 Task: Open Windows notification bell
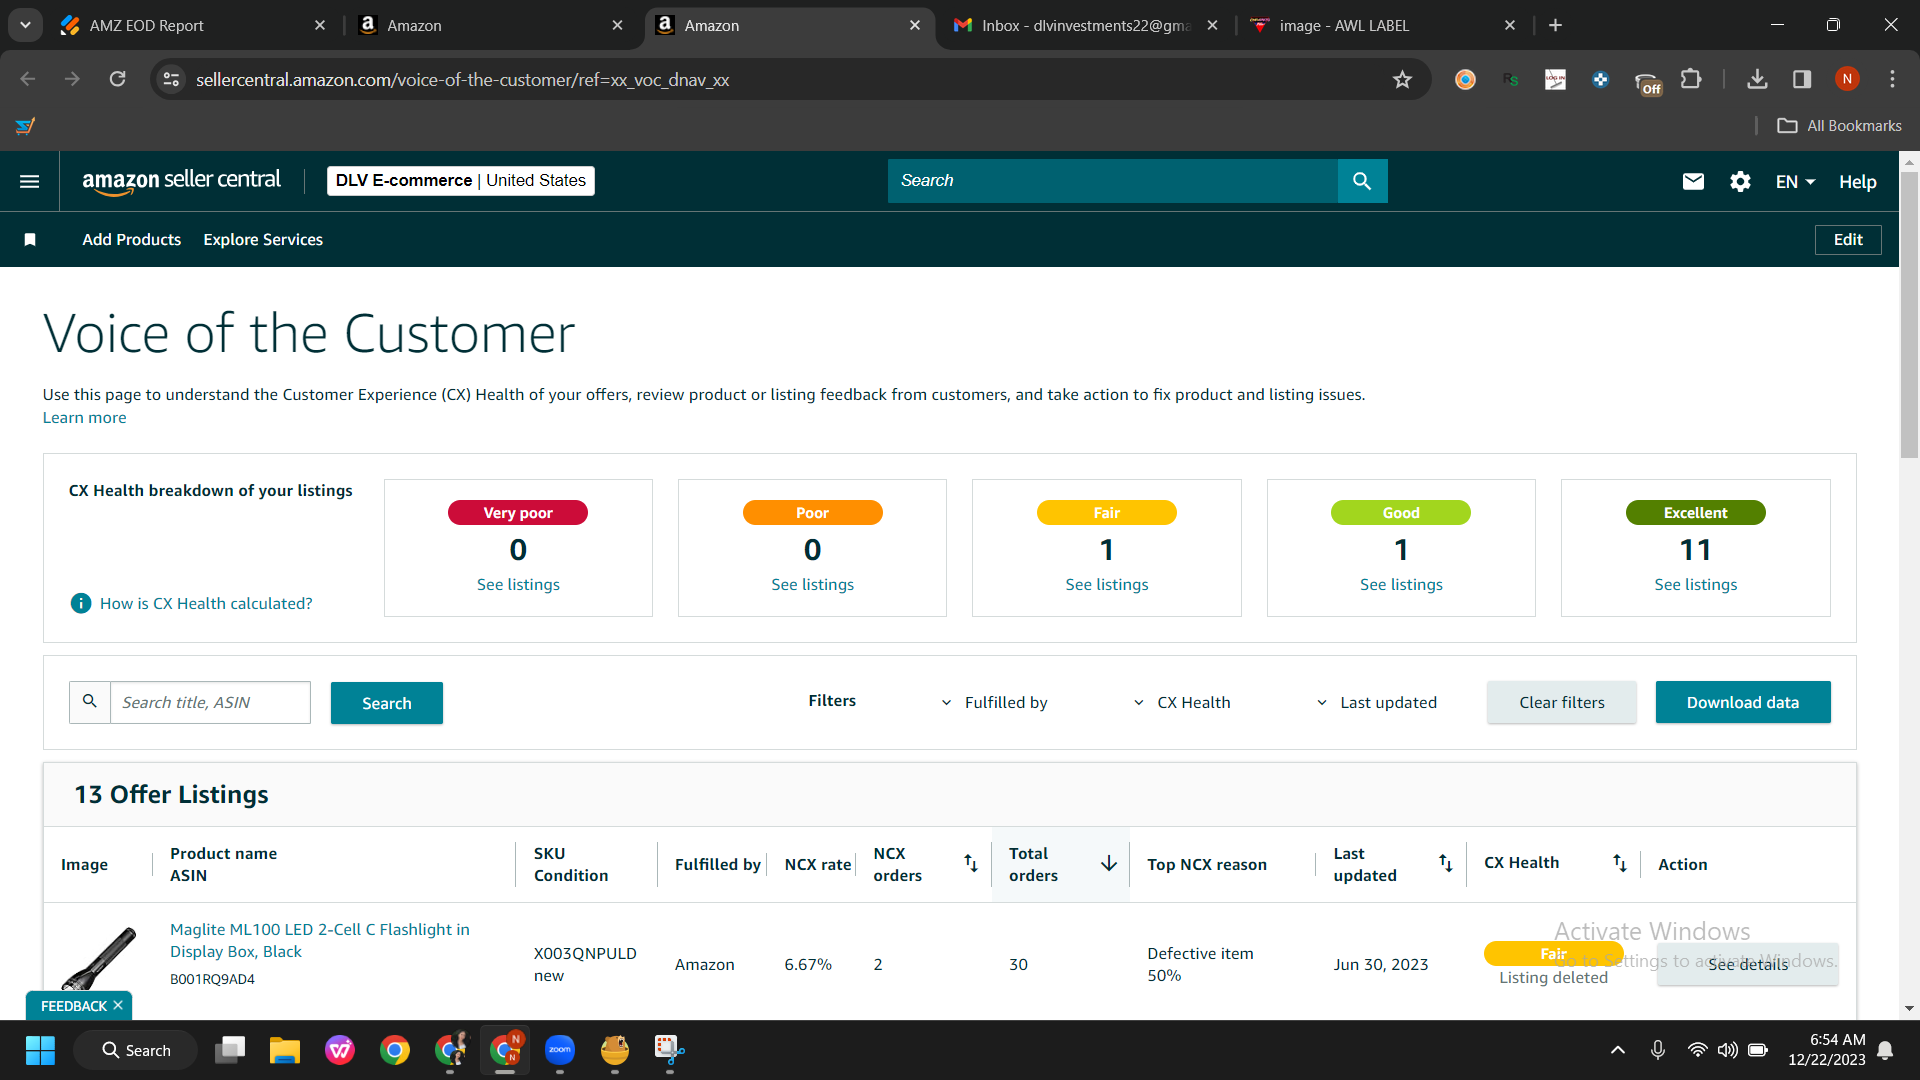tap(1885, 1050)
